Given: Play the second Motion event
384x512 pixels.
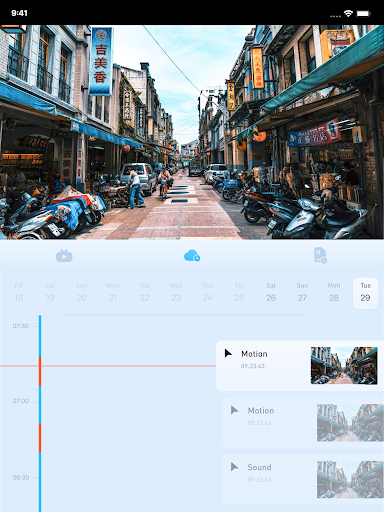Looking at the screenshot, I should click(235, 410).
